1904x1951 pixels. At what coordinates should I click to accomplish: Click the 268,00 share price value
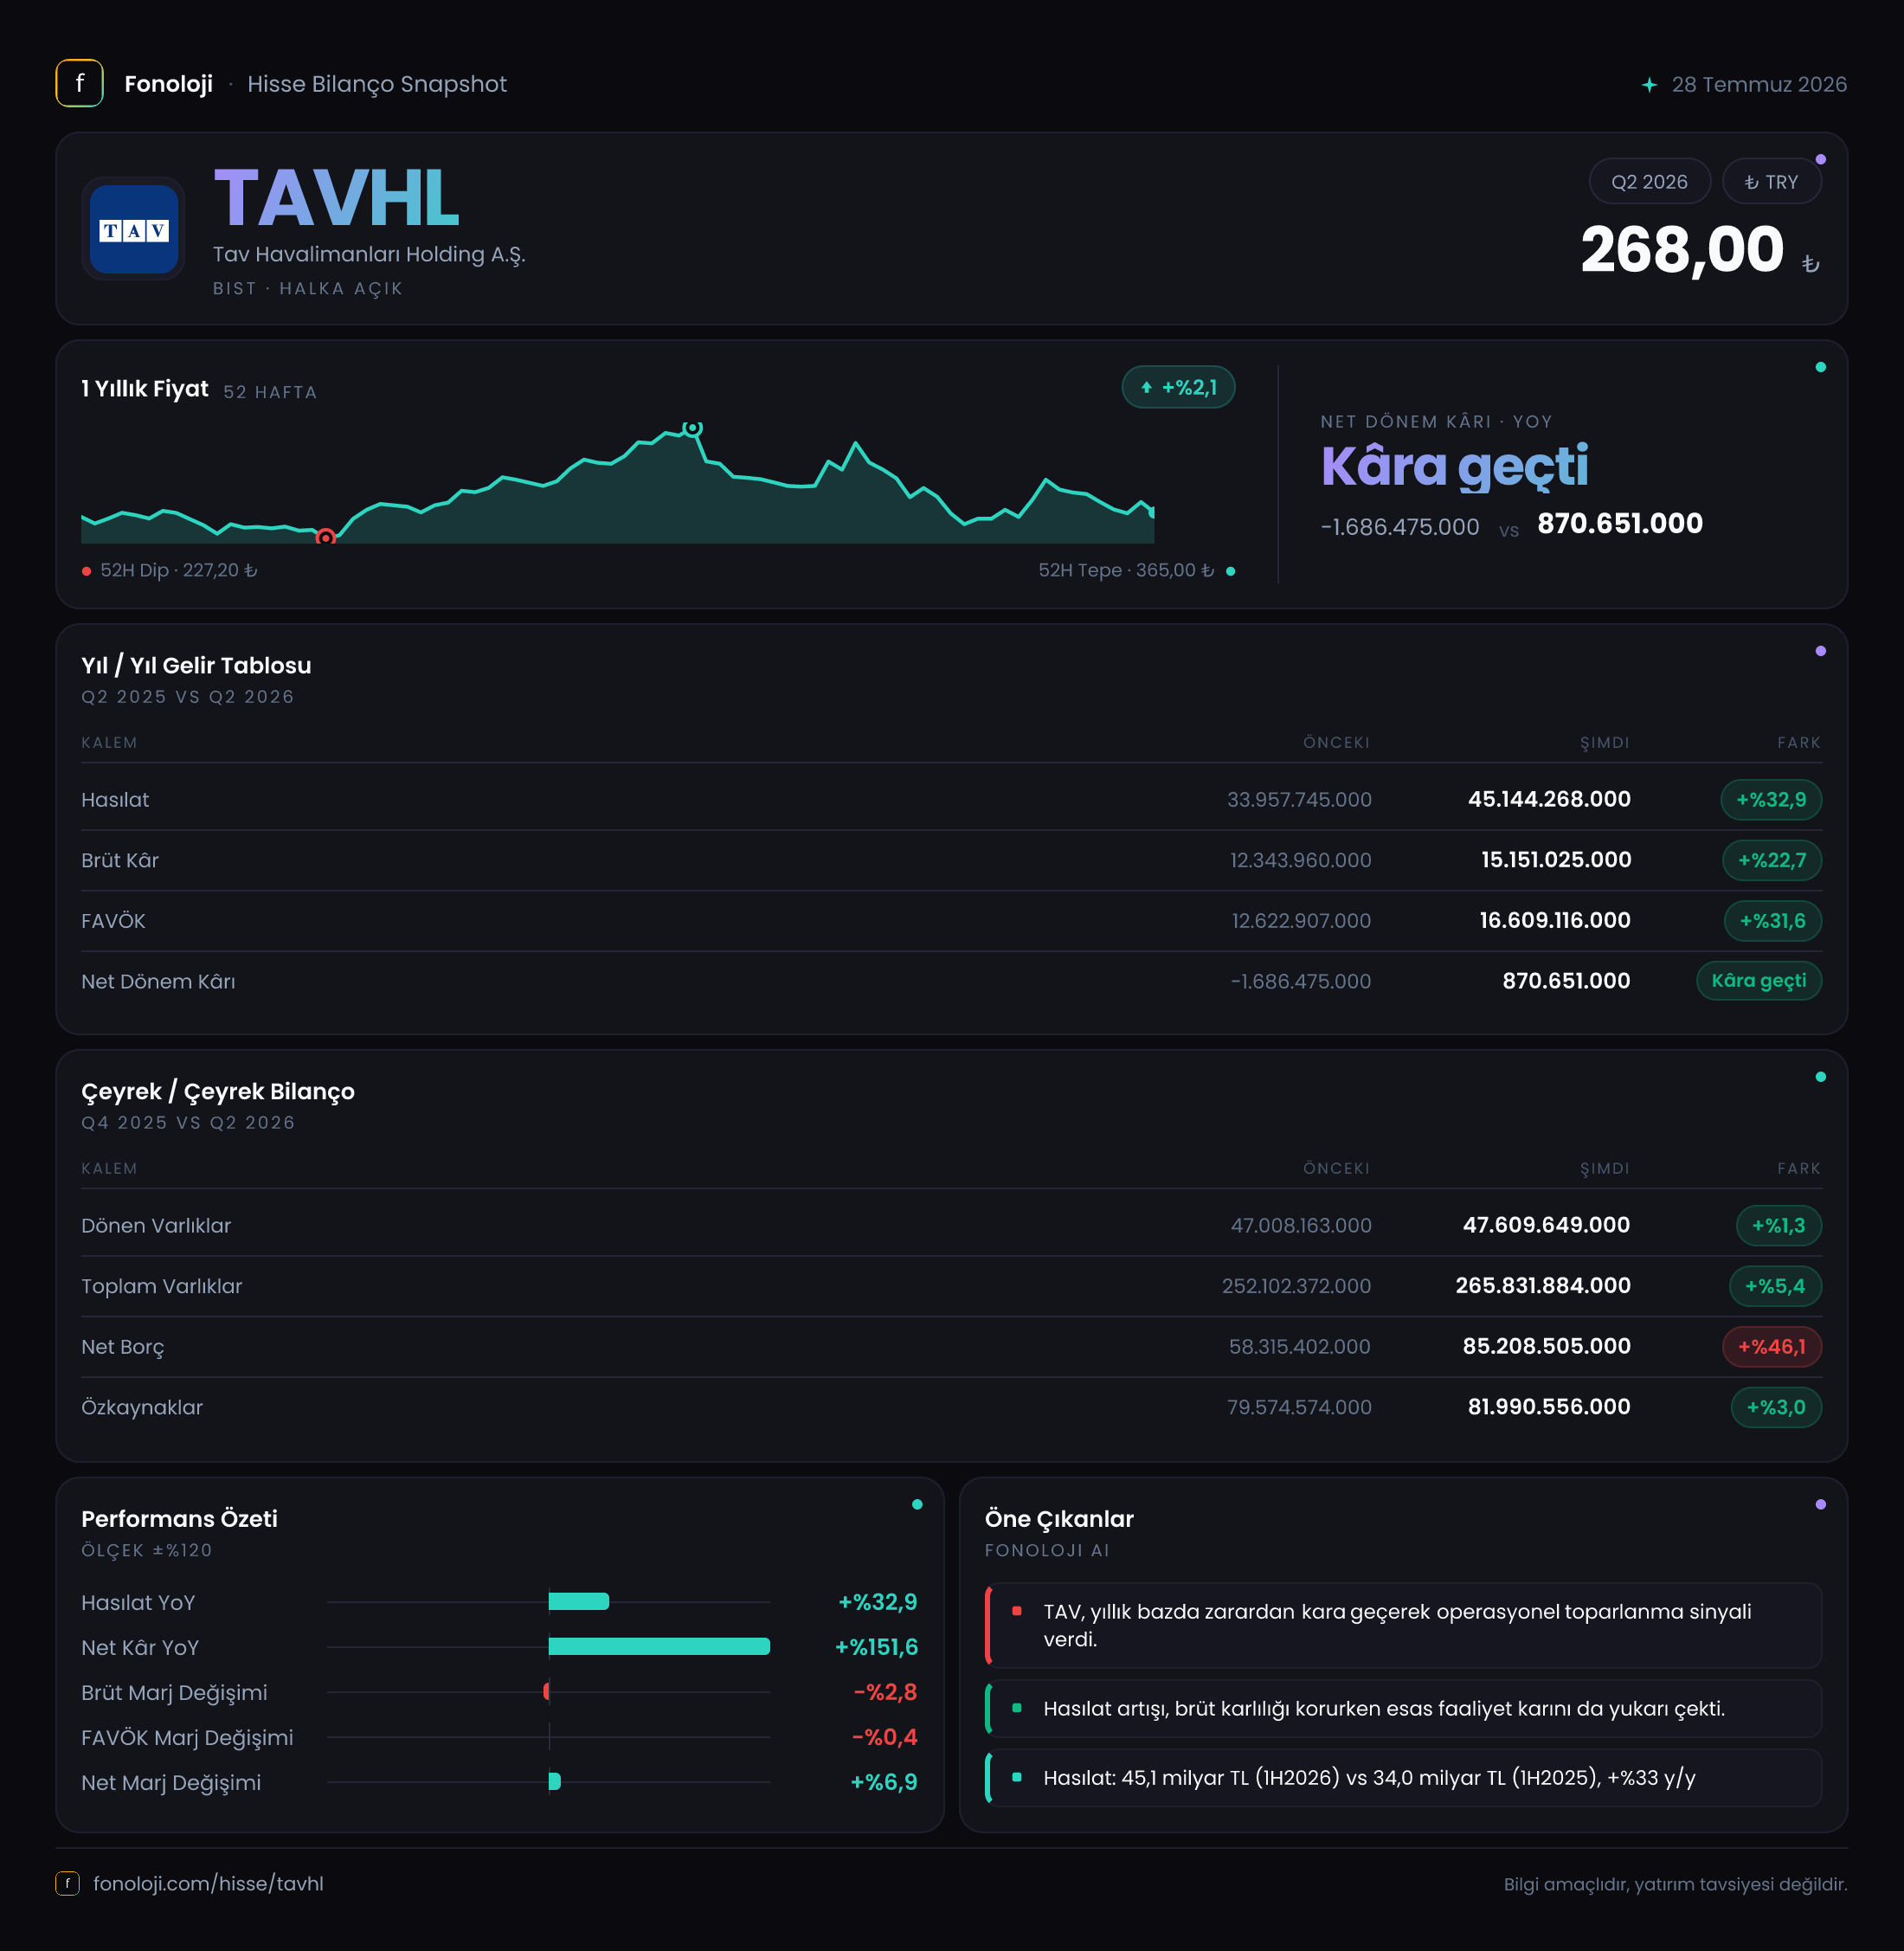[x=1682, y=249]
